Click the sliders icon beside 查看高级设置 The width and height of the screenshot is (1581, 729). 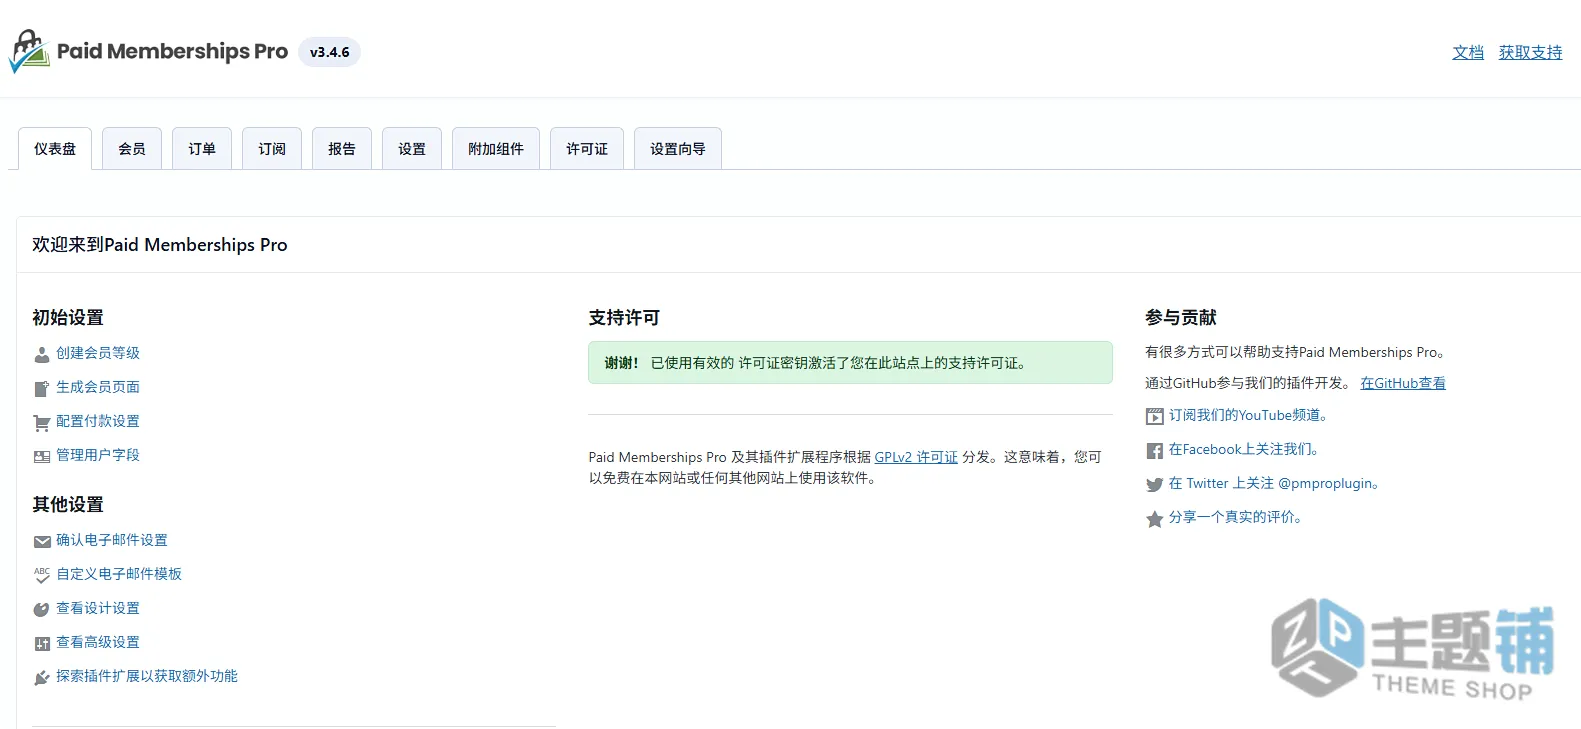pos(42,643)
